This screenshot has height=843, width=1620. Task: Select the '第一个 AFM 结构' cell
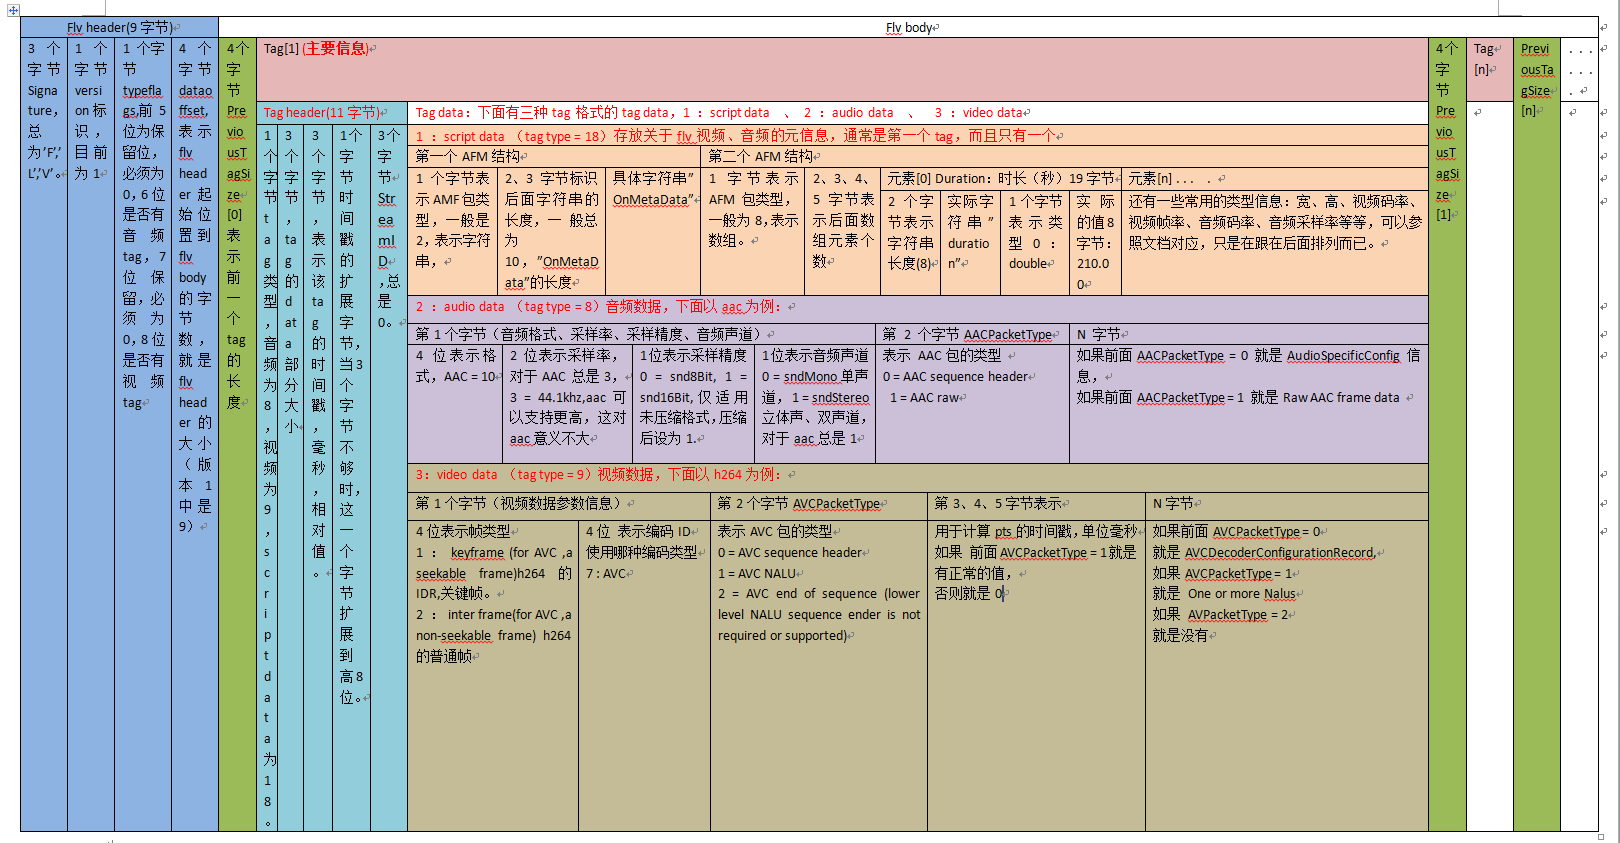coord(554,156)
